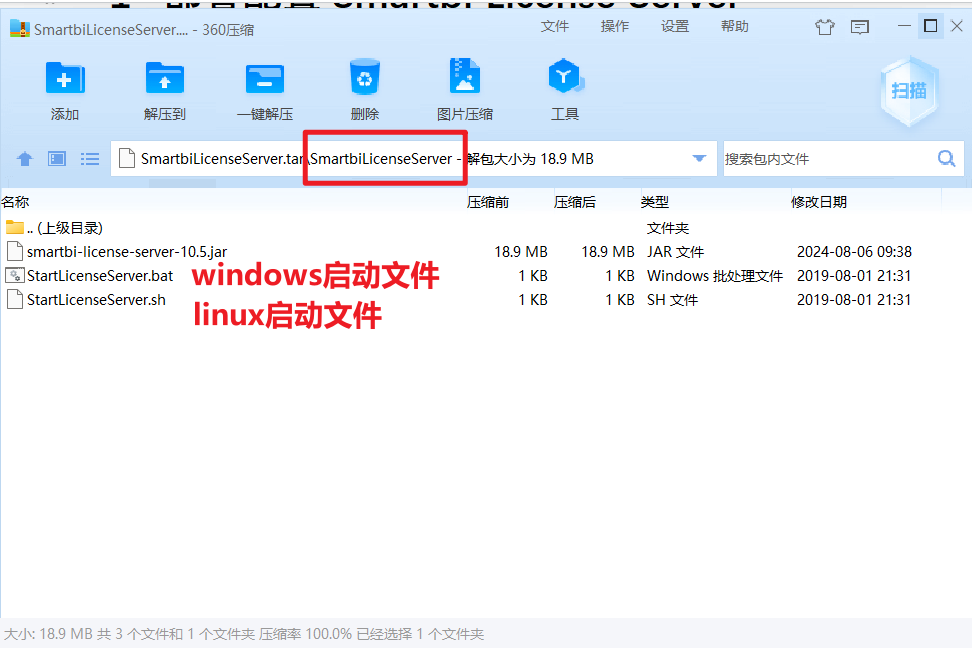Click the 360压缩 app icon in title bar

click(x=20, y=29)
